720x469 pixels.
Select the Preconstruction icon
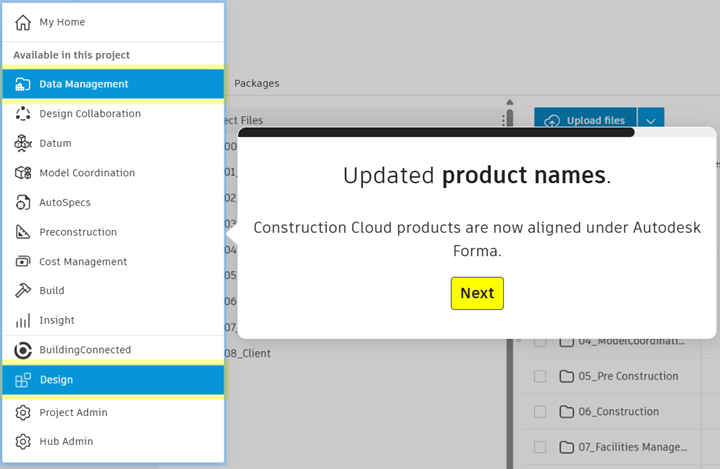tap(23, 232)
